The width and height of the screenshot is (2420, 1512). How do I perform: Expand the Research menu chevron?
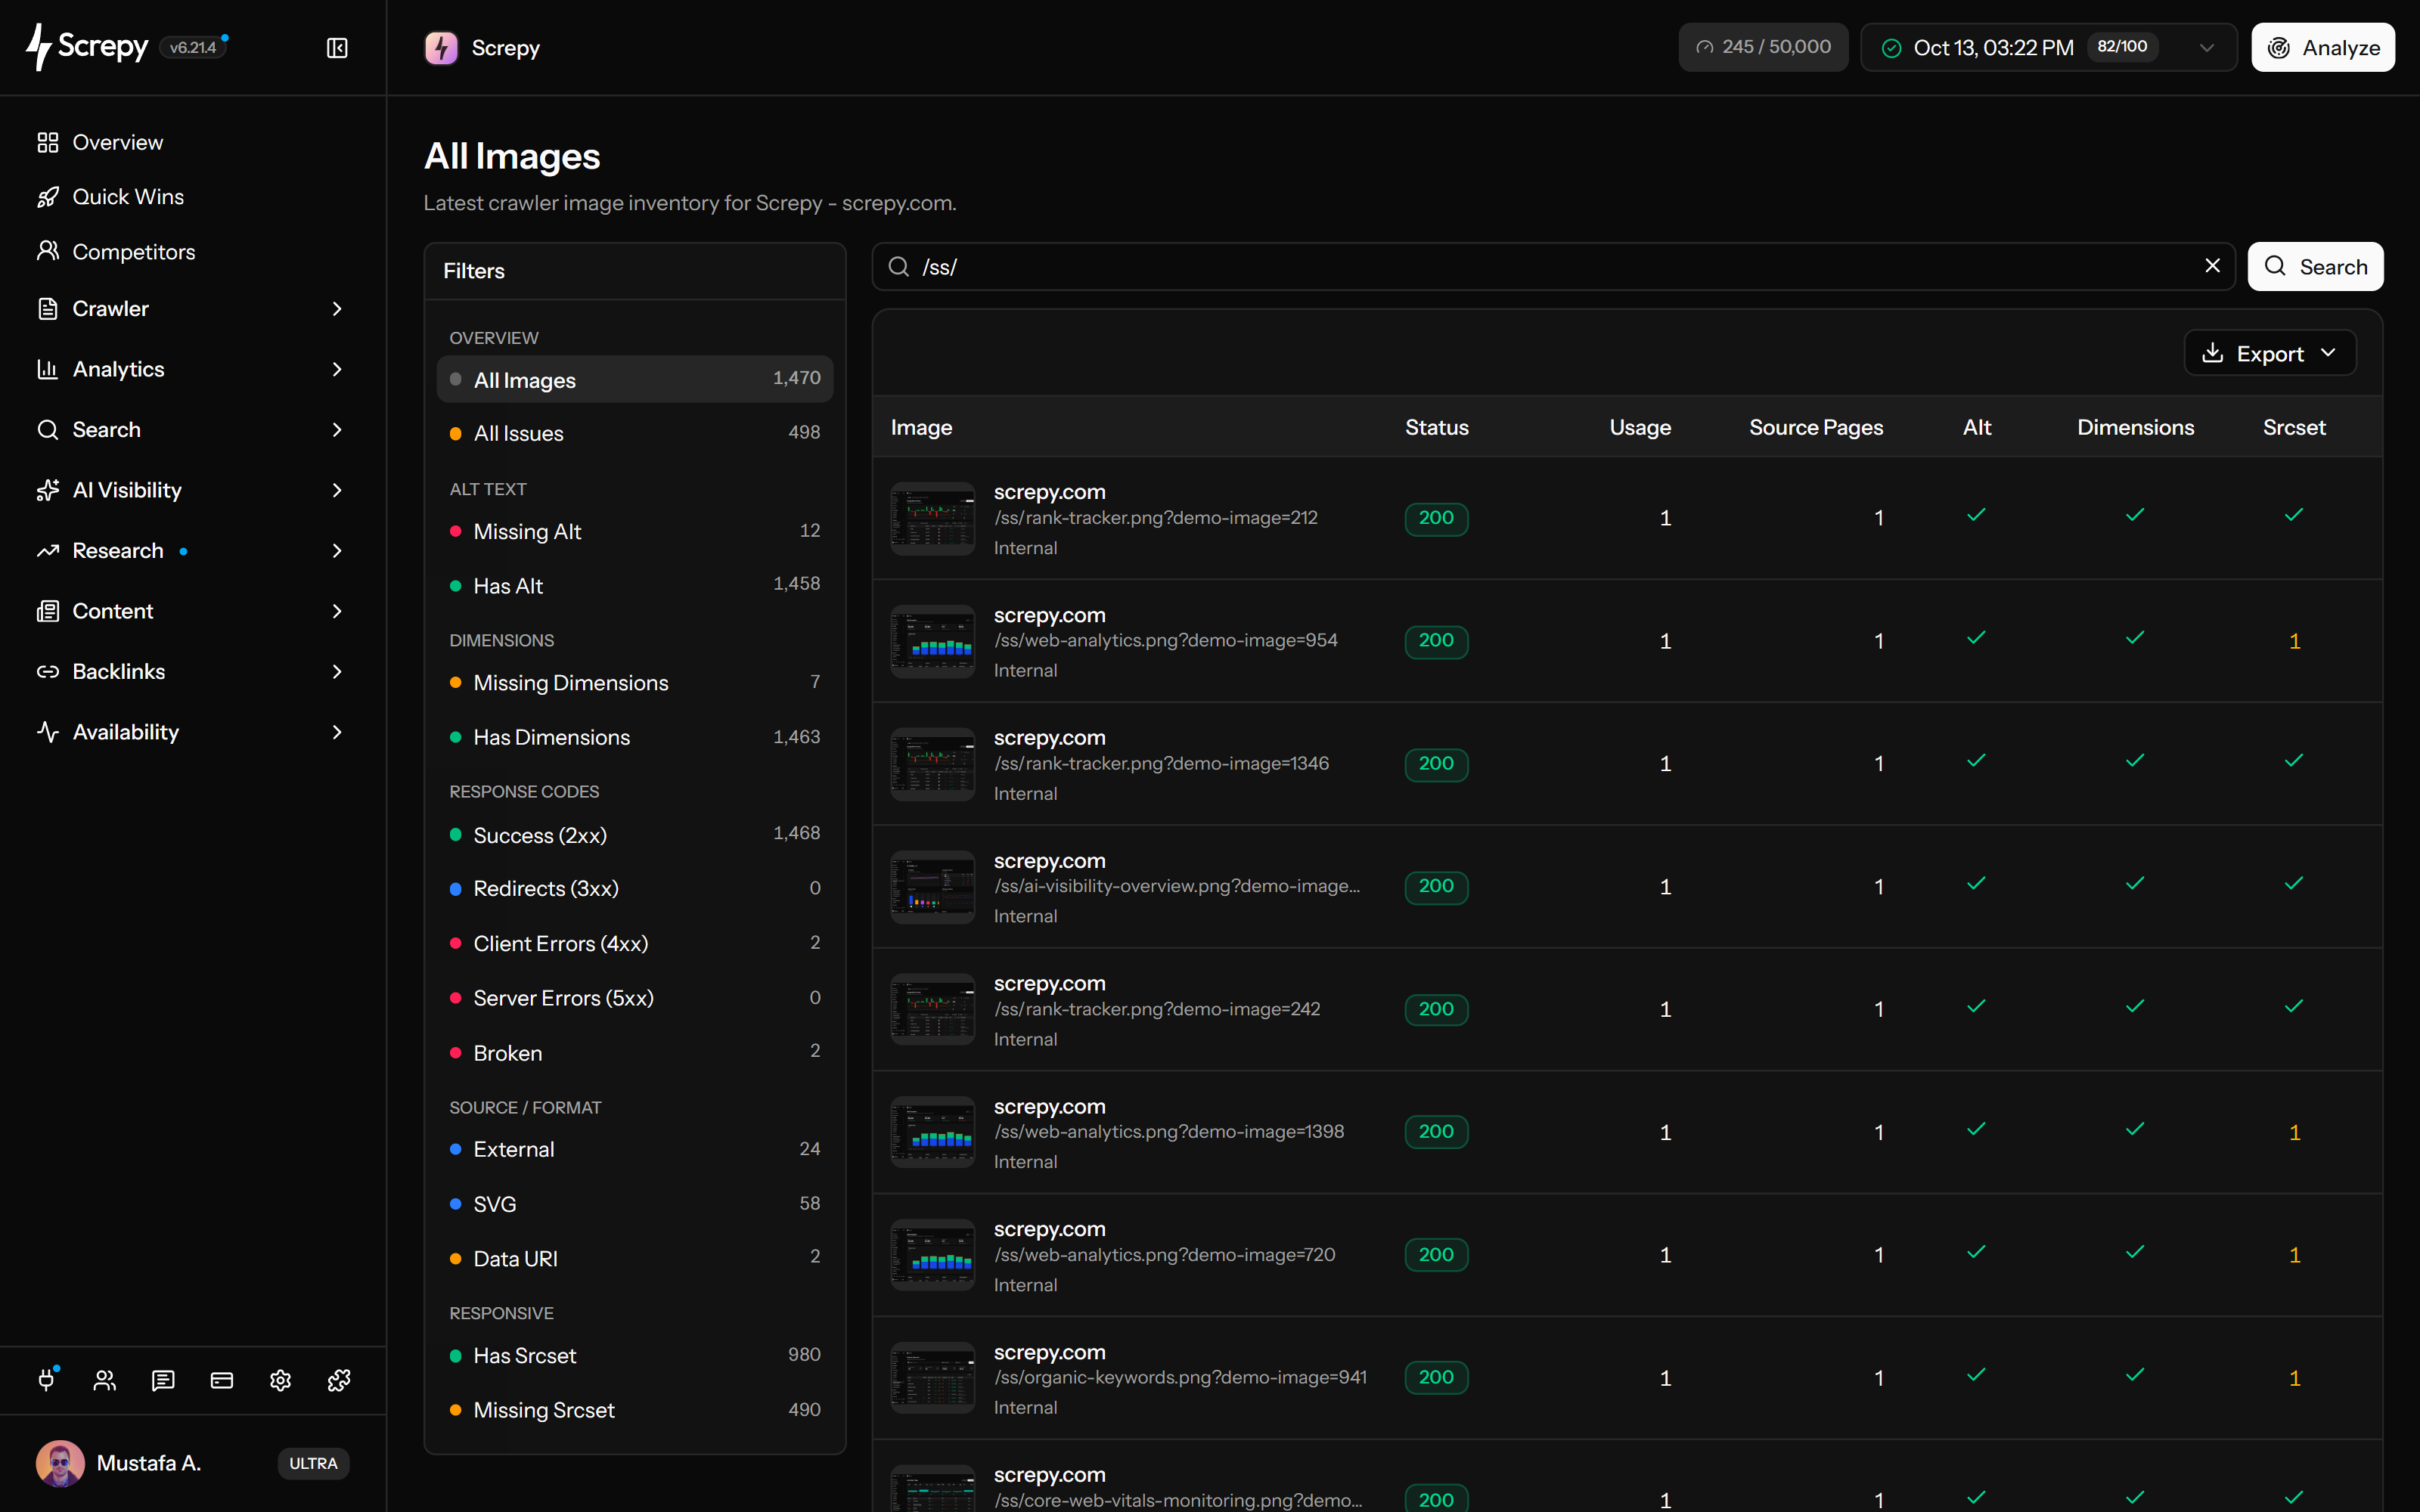(337, 551)
